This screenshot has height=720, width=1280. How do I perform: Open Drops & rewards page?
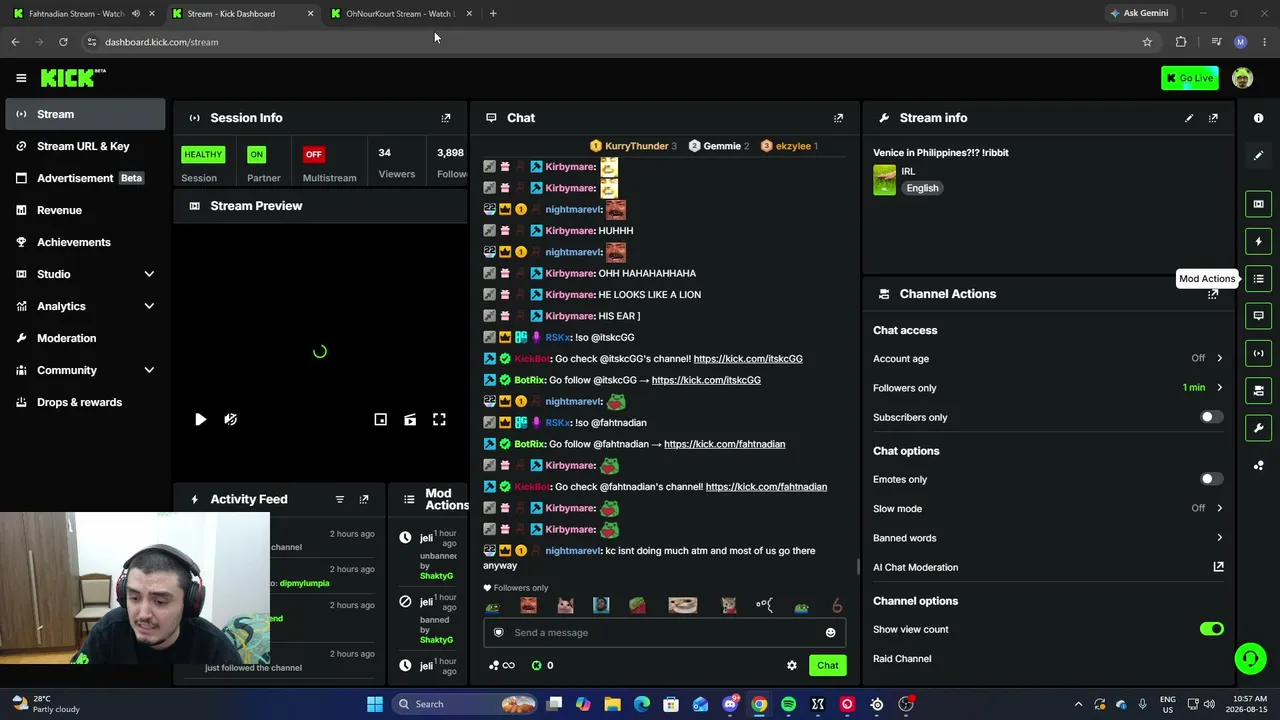[85, 402]
